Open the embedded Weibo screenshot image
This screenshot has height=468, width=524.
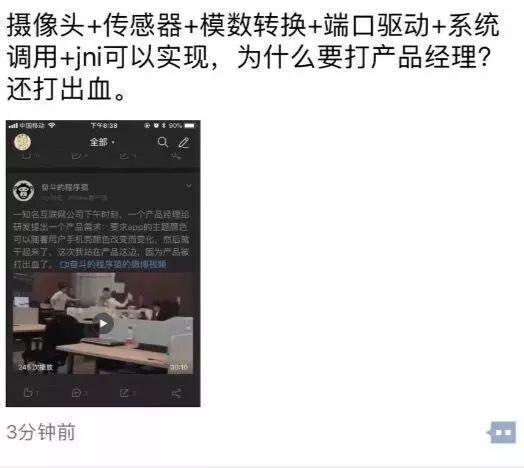point(103,263)
